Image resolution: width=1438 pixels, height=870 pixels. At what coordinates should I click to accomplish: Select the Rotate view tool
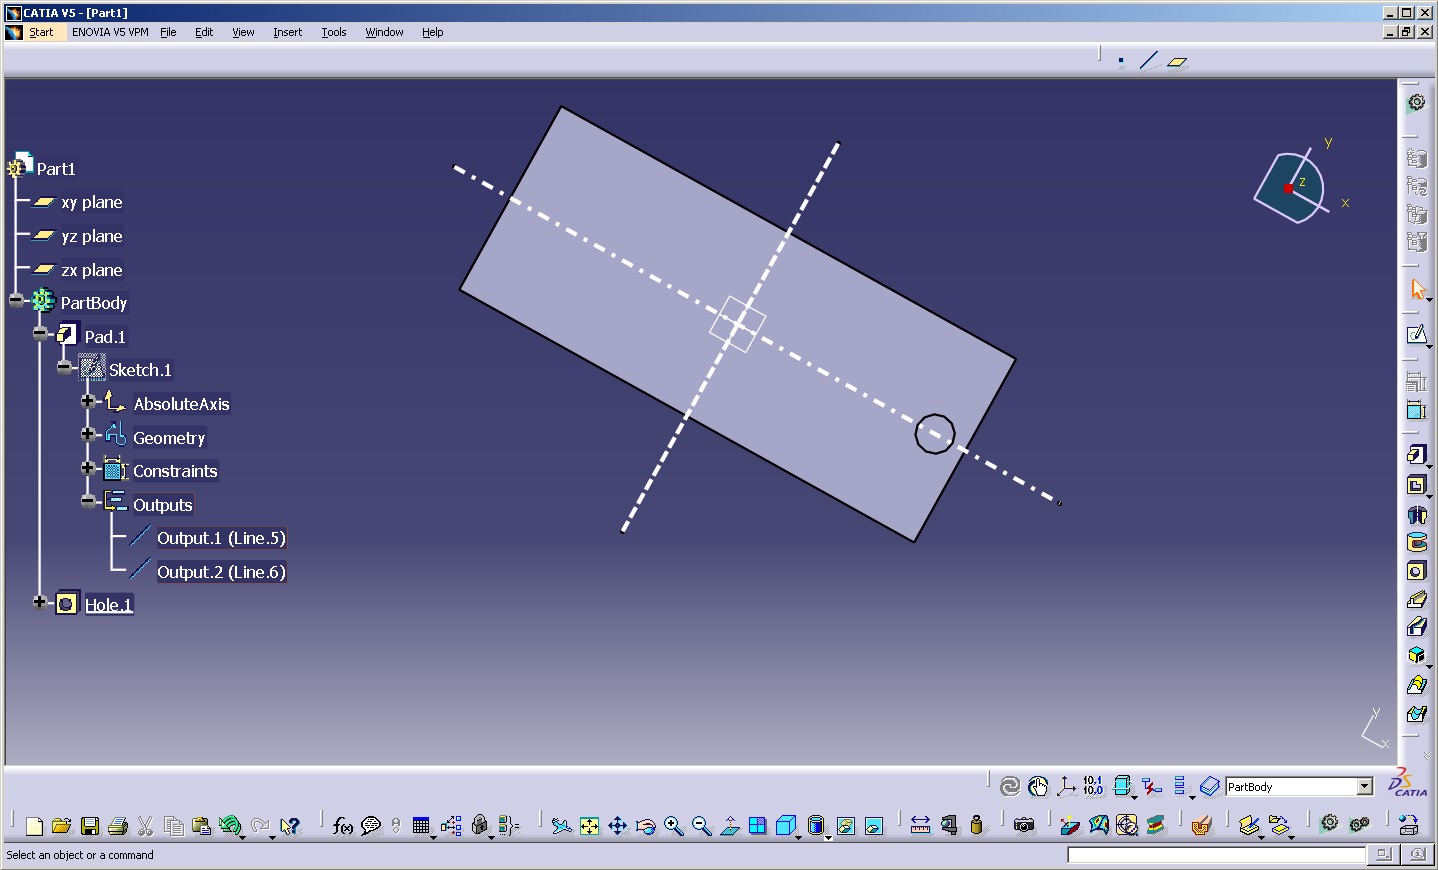(645, 826)
